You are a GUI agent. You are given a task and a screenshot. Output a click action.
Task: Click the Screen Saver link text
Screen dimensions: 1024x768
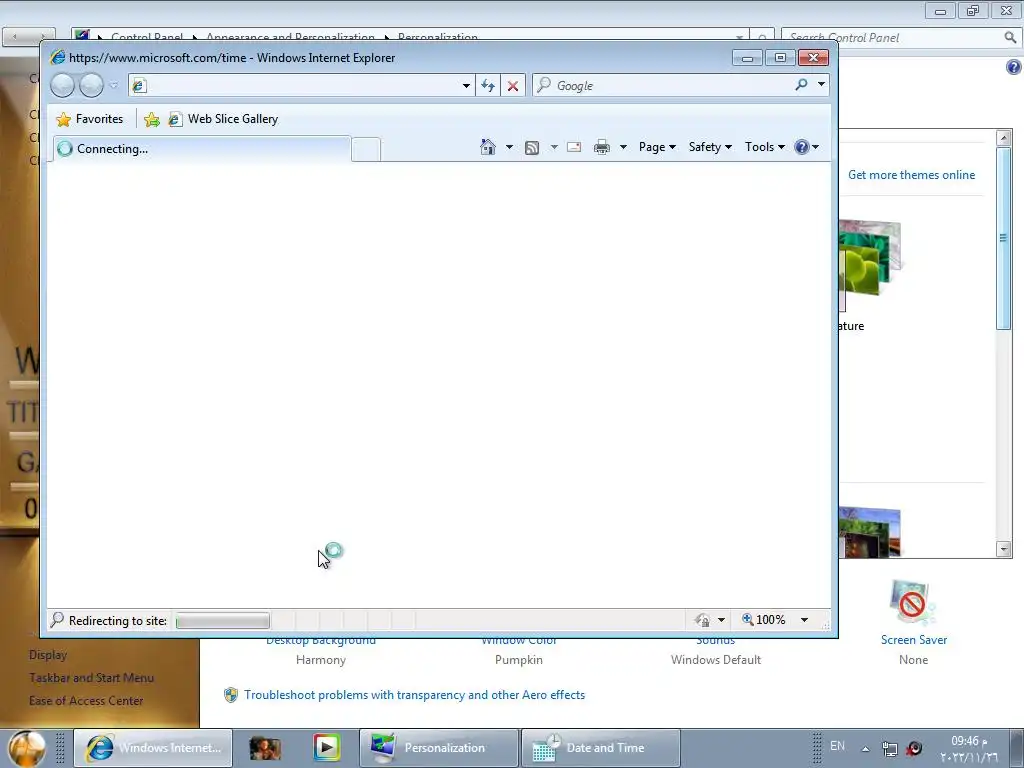tap(914, 640)
